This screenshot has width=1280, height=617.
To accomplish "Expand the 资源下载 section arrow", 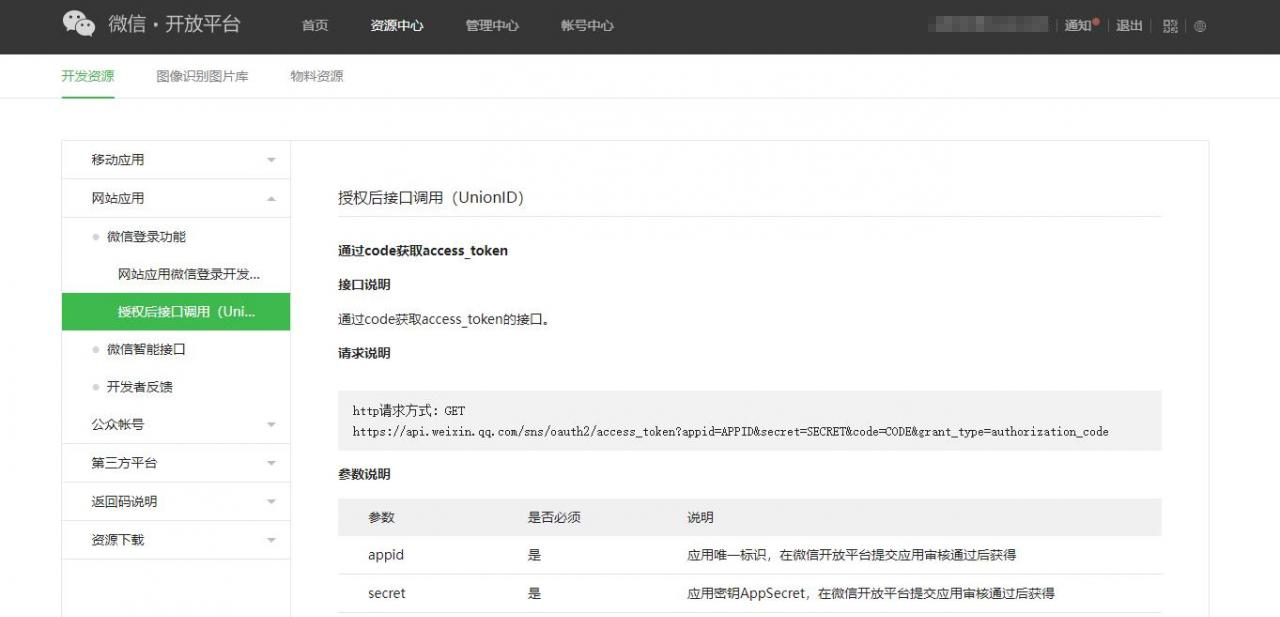I will pos(271,540).
